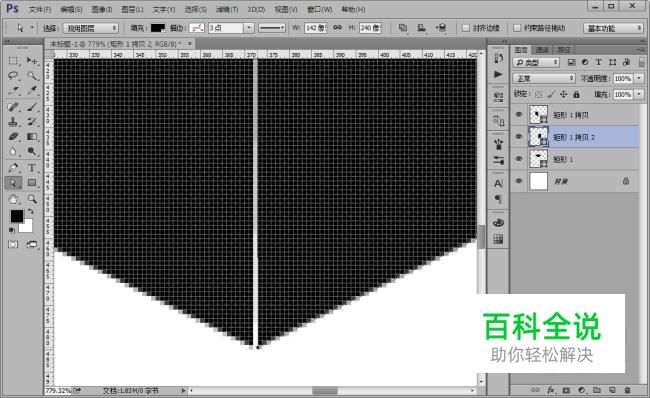Create a new layer group
The height and width of the screenshot is (398, 650).
pyautogui.click(x=597, y=390)
